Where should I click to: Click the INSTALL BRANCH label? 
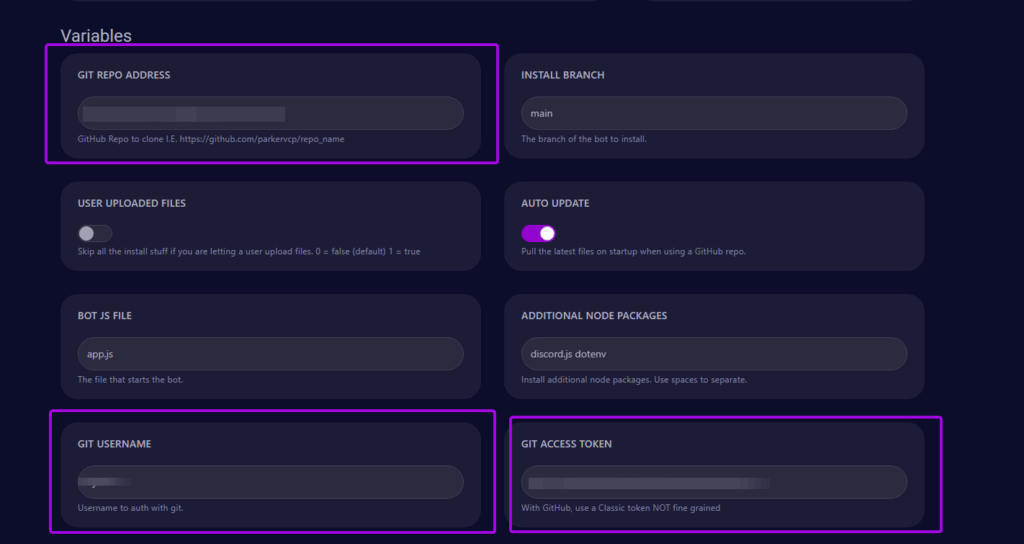562,75
